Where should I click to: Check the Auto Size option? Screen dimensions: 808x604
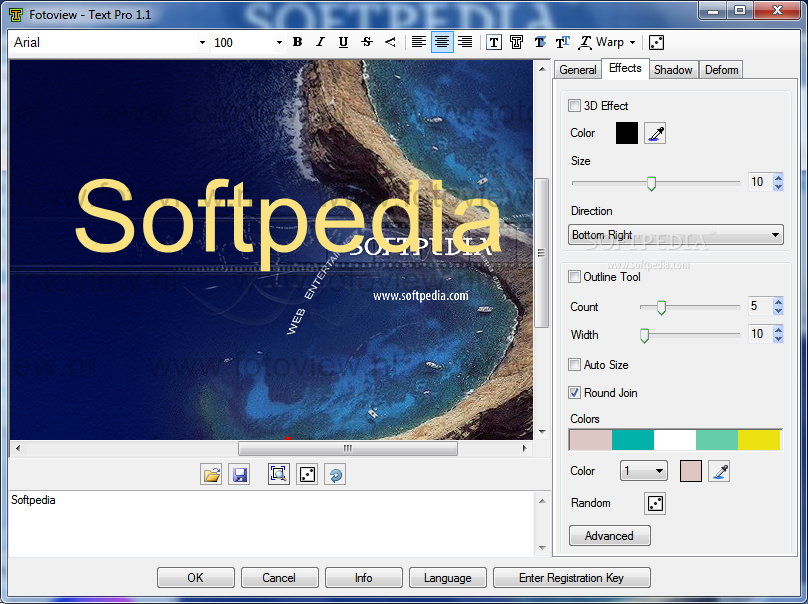[x=574, y=365]
